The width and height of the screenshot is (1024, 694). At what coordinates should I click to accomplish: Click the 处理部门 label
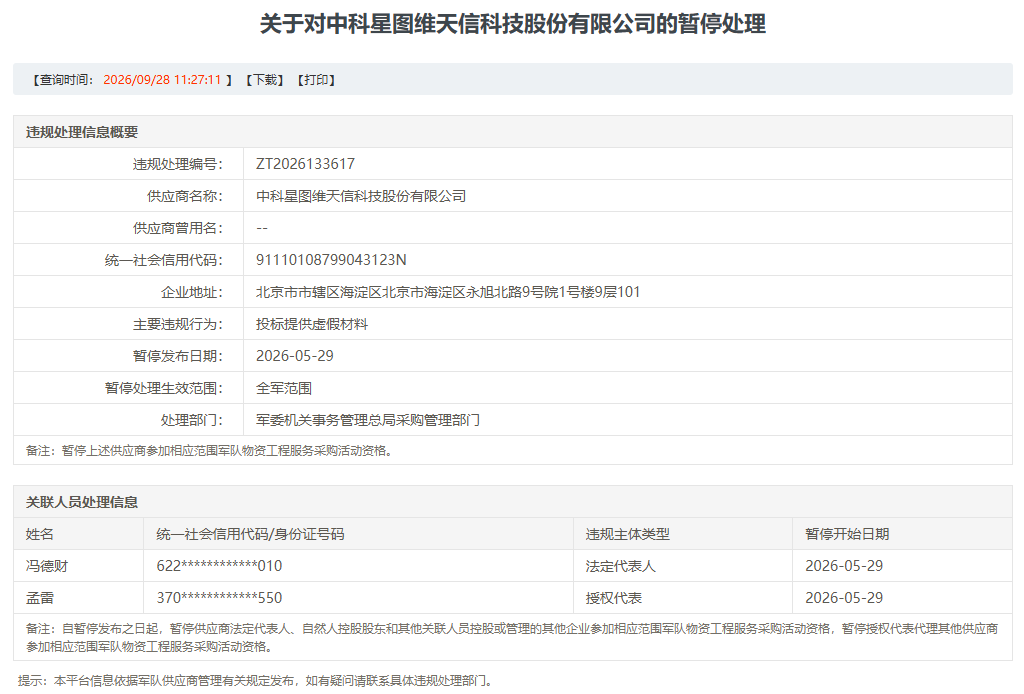click(x=192, y=420)
